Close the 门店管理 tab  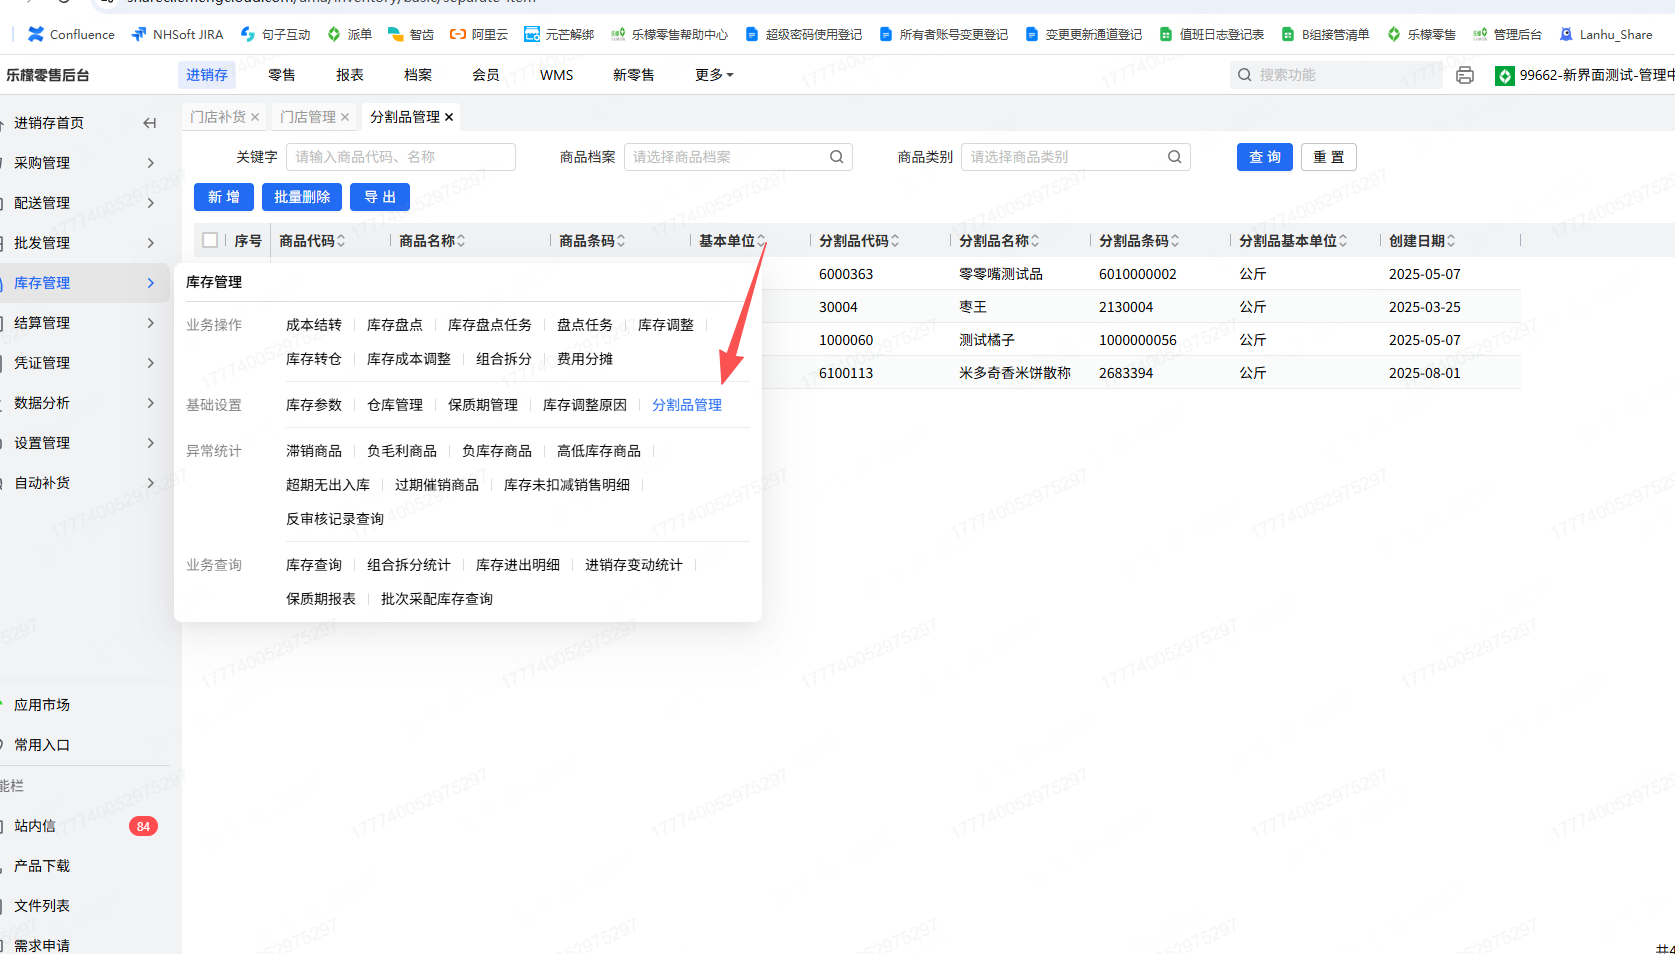pos(345,117)
